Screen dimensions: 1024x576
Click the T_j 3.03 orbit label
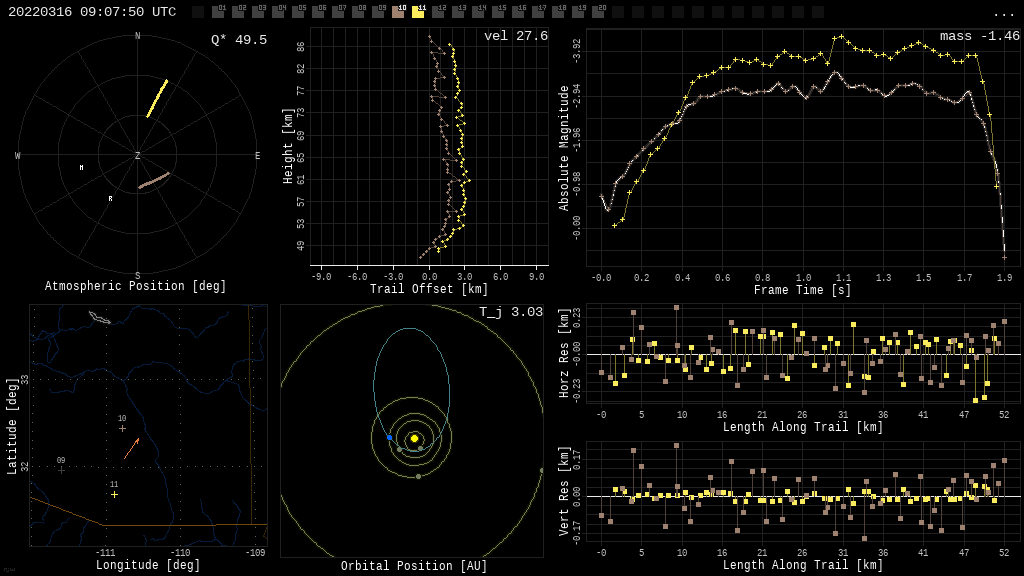click(513, 312)
